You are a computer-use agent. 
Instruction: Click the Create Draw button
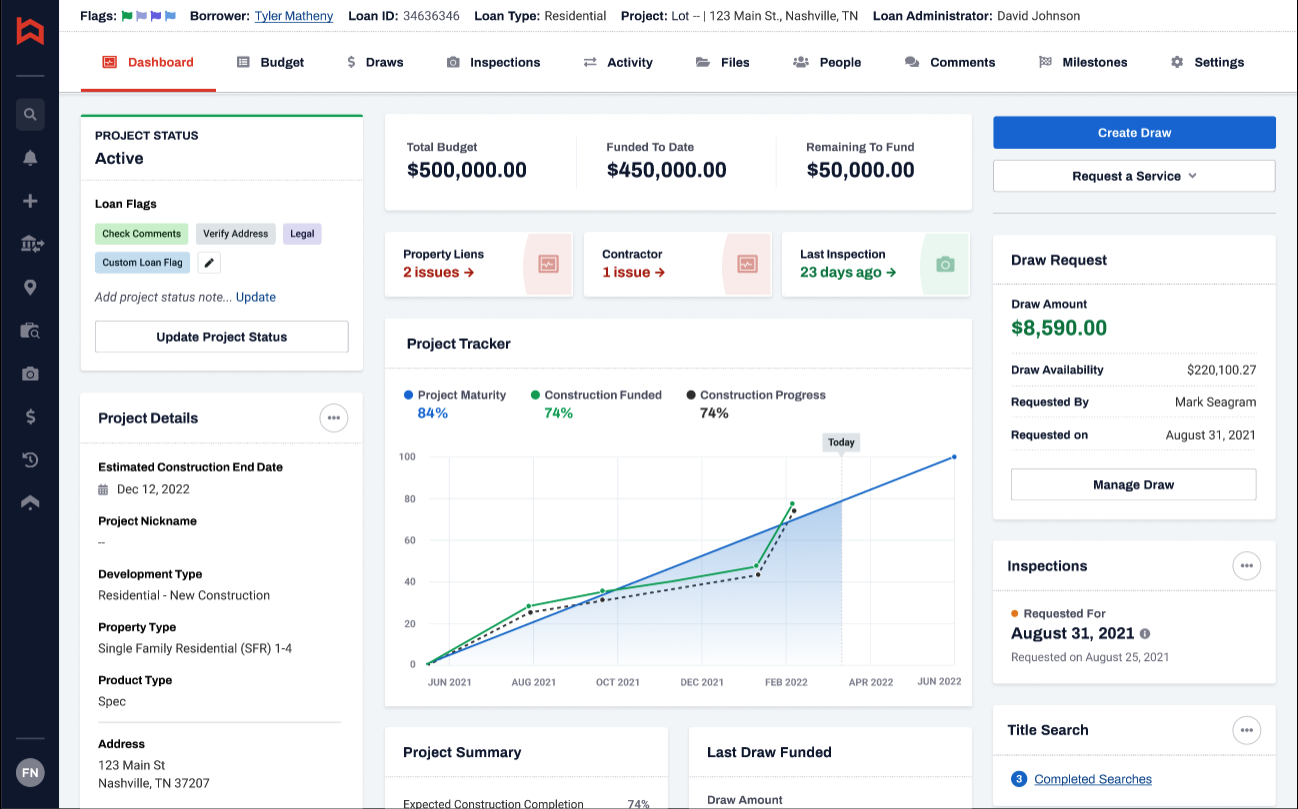[x=1133, y=132]
